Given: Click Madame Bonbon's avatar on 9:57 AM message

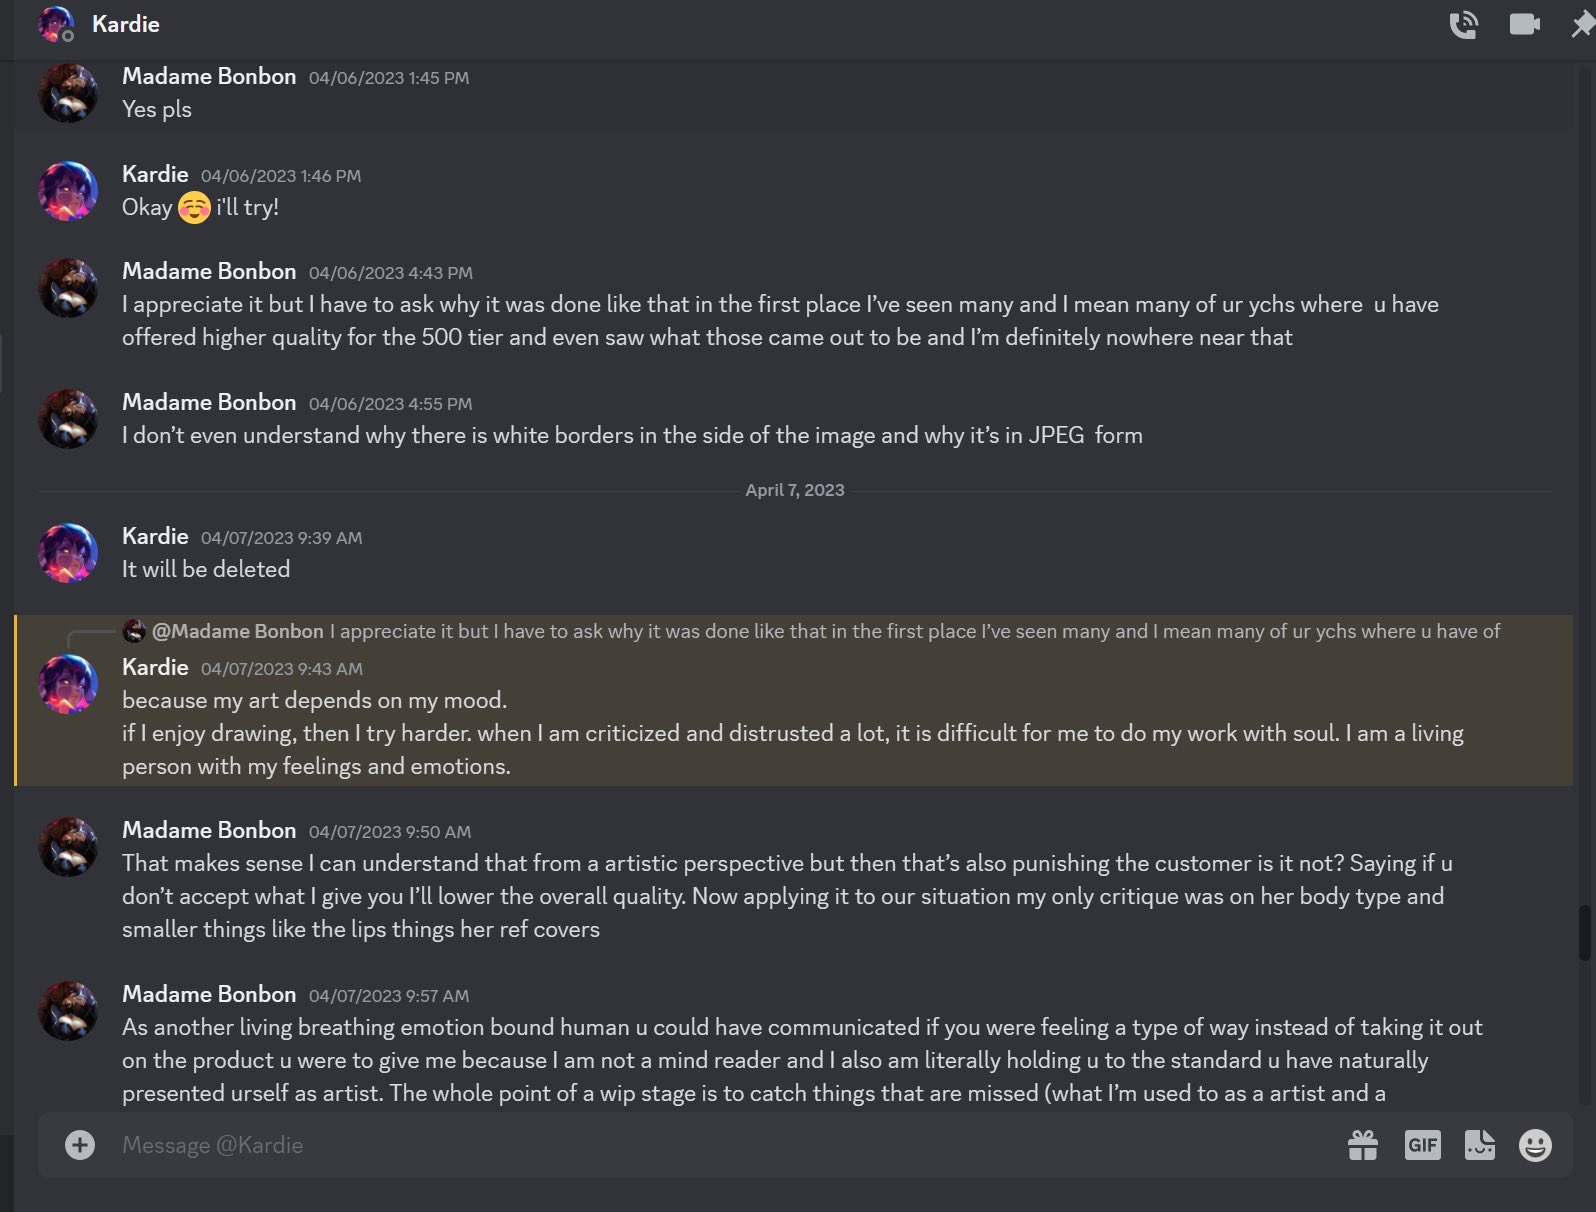Looking at the screenshot, I should (x=68, y=1010).
